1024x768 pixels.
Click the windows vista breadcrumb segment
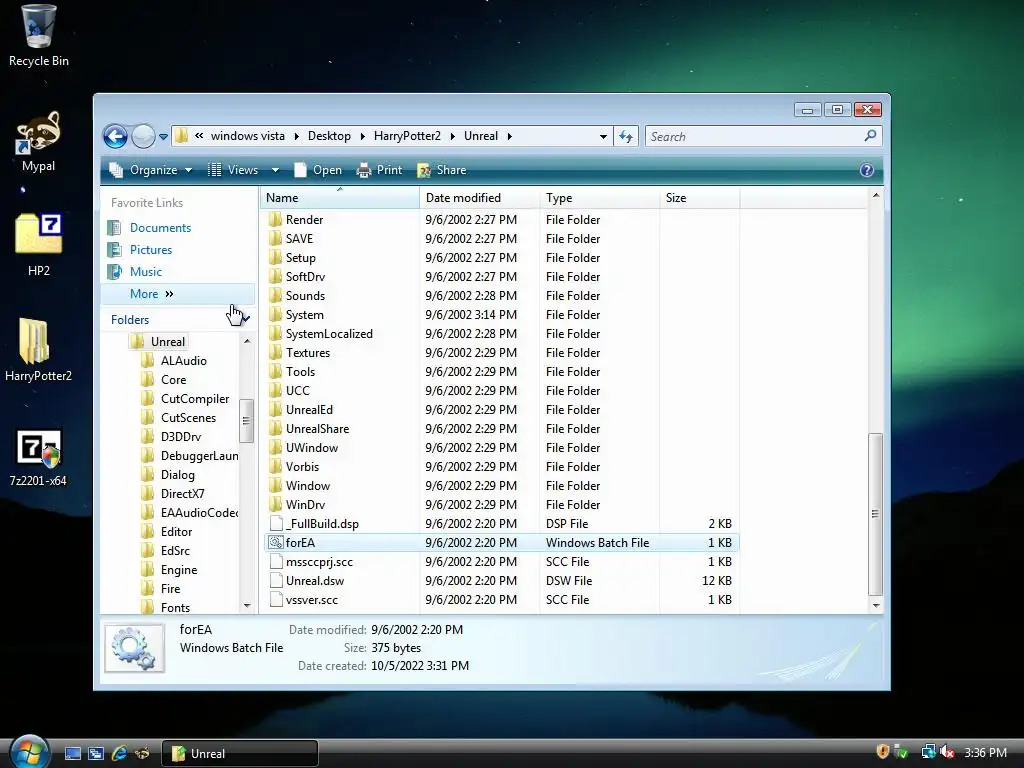tap(248, 136)
